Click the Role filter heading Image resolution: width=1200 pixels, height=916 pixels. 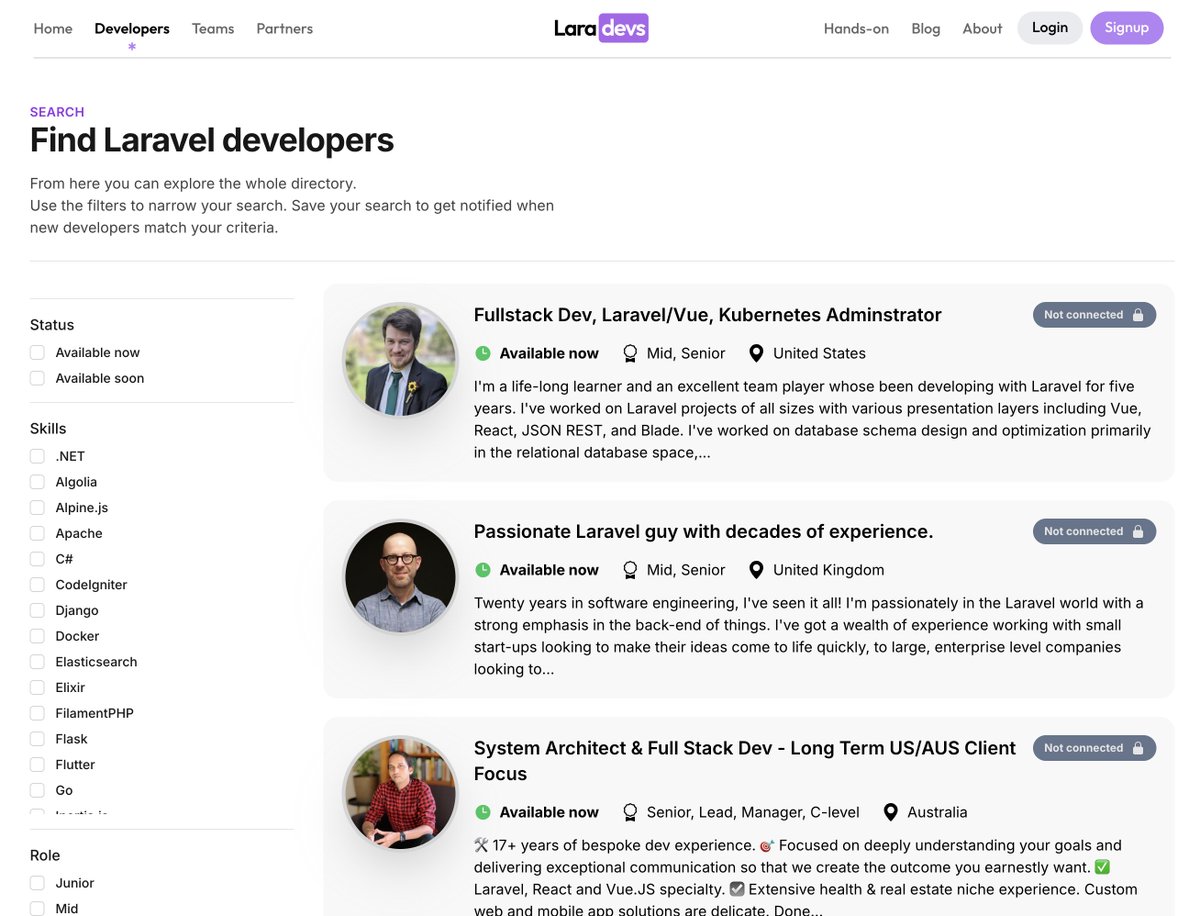45,855
